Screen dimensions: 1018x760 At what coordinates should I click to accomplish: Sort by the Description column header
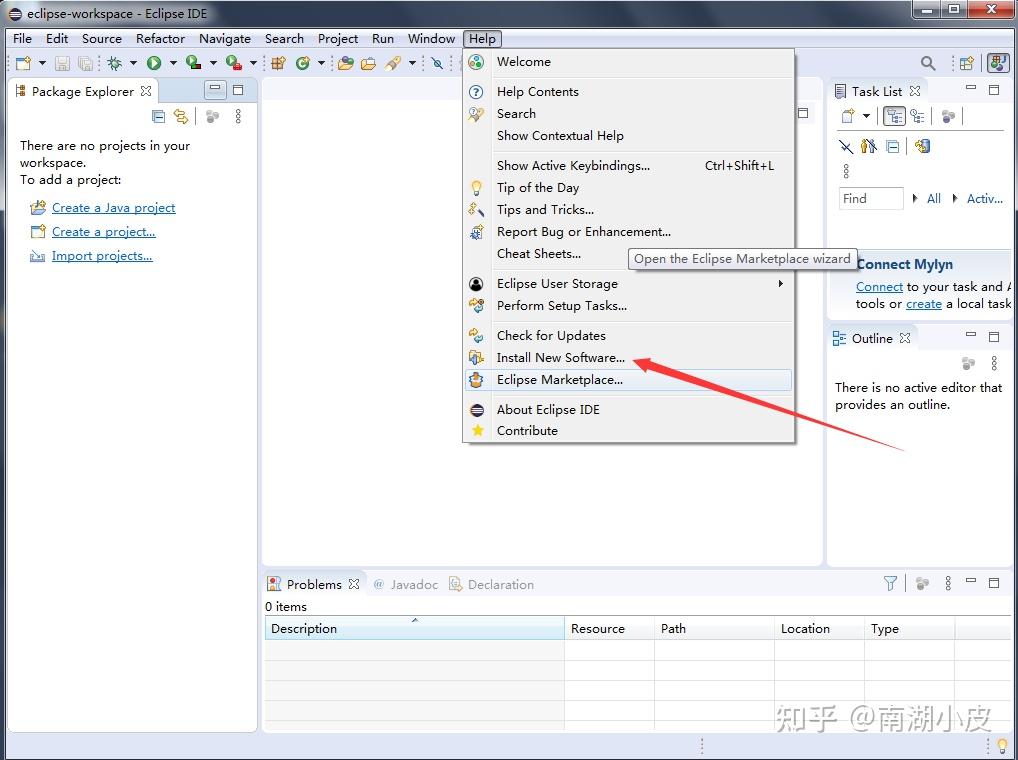[x=415, y=628]
